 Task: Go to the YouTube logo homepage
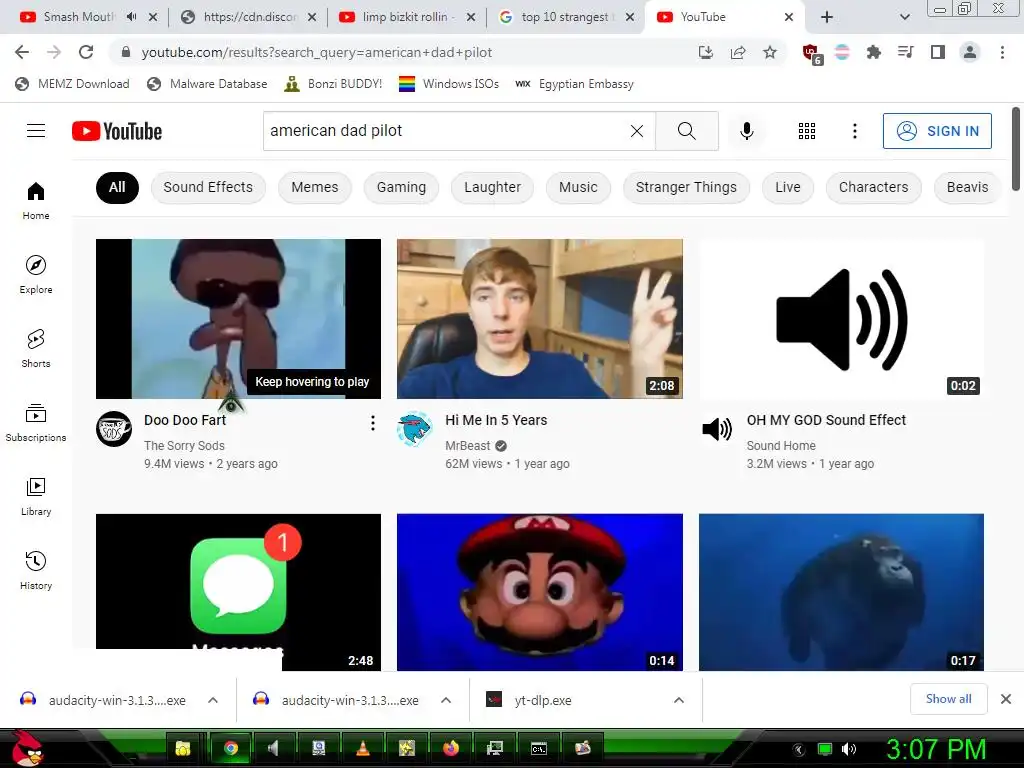coord(117,131)
